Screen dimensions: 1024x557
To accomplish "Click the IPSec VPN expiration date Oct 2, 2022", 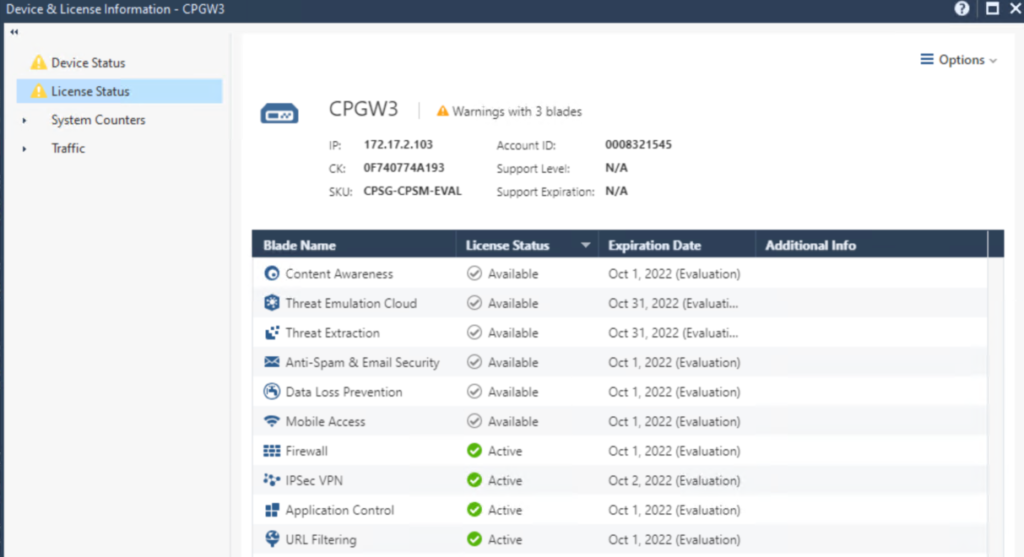I will 674,480.
